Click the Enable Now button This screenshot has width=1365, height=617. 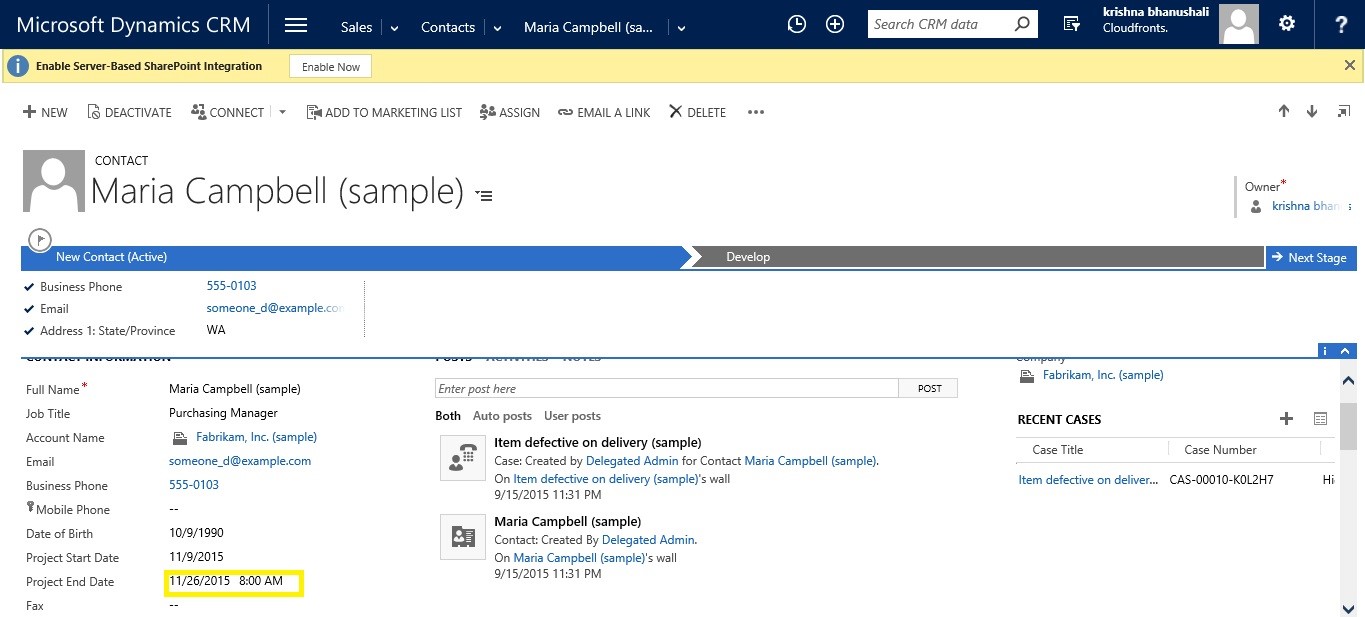tap(331, 67)
